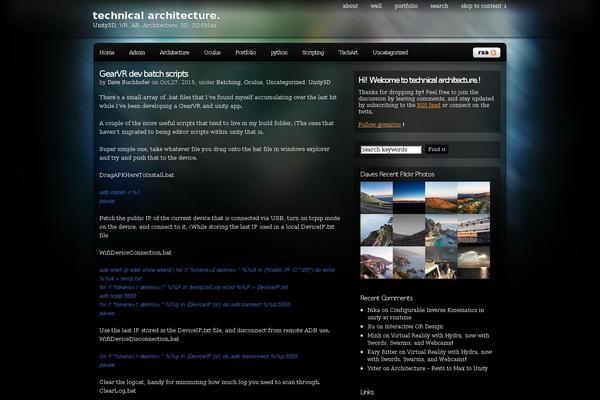
Task: Click the search link in top bar
Action: point(439,6)
